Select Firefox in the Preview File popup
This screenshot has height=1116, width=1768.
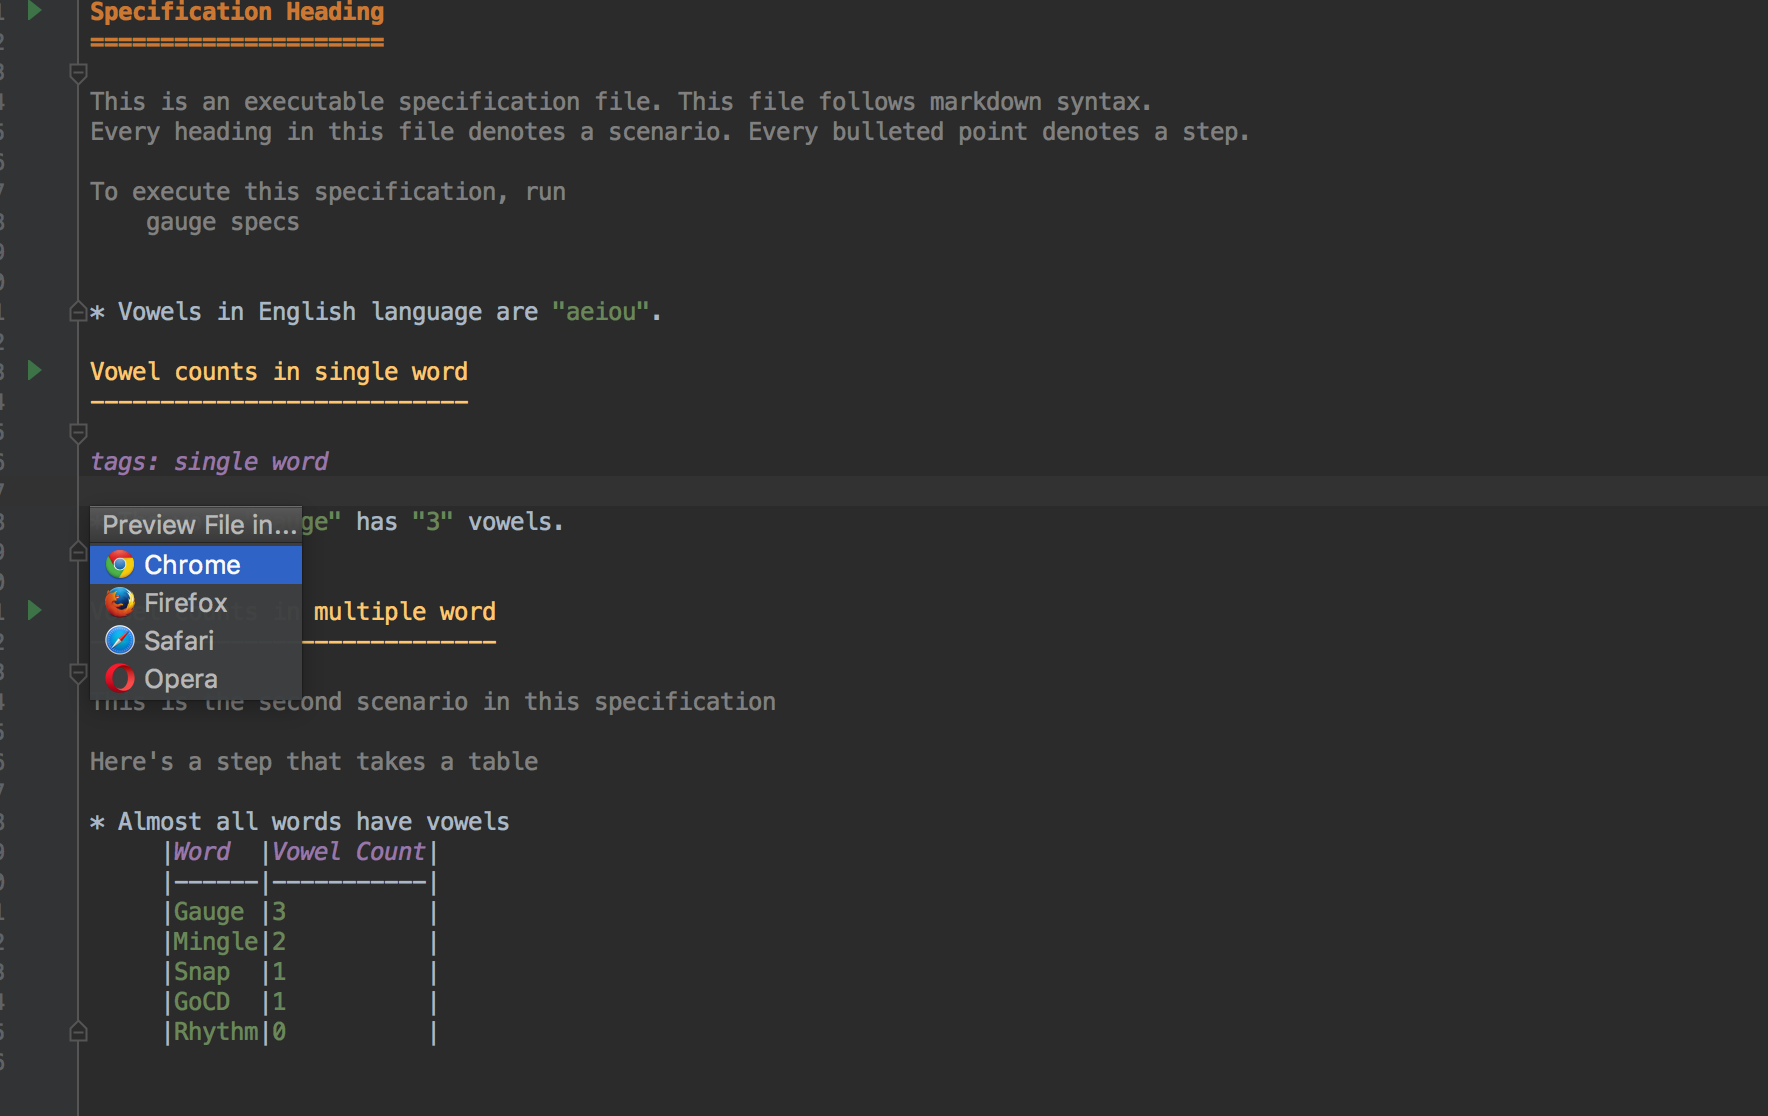click(196, 603)
